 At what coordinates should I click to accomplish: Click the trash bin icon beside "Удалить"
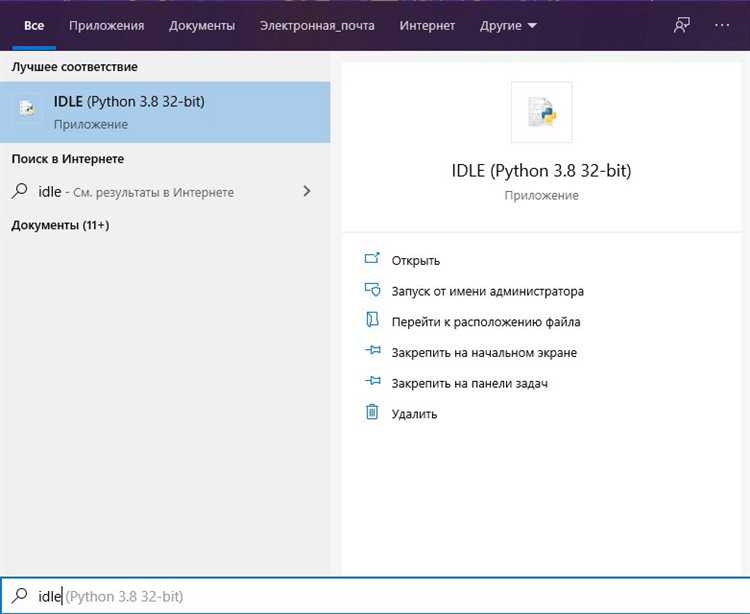[372, 411]
